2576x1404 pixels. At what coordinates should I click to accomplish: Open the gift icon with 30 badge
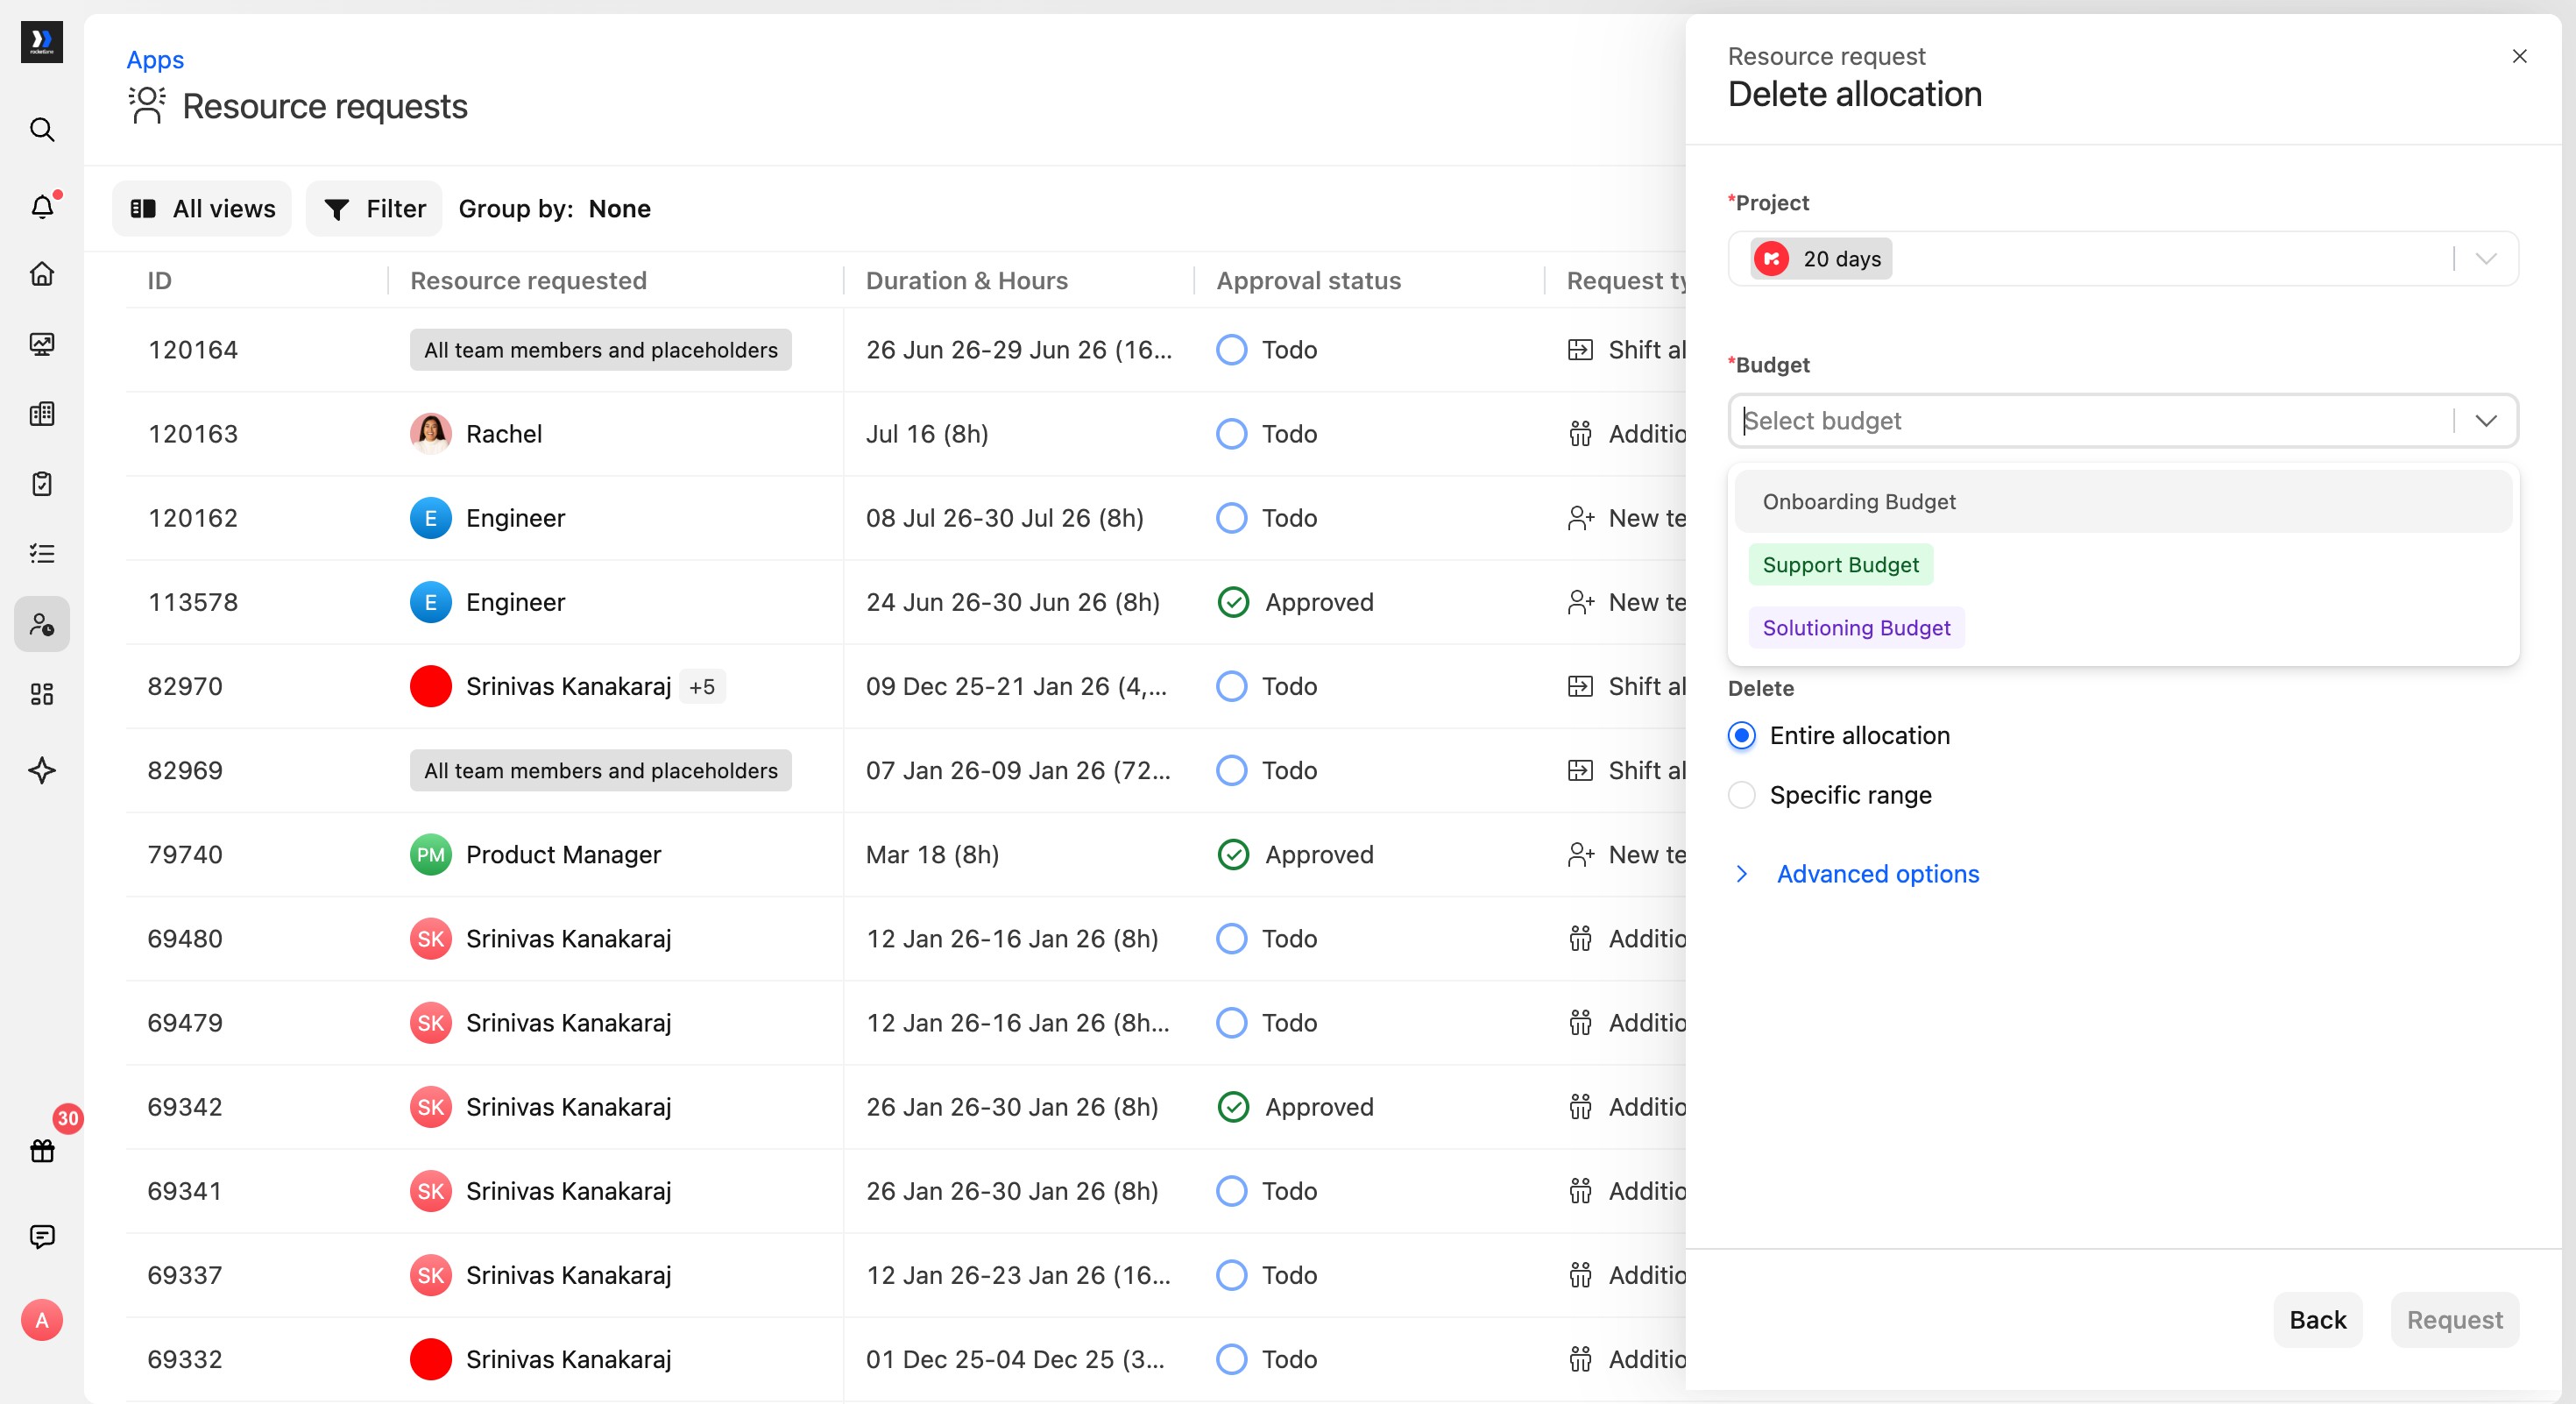tap(42, 1151)
